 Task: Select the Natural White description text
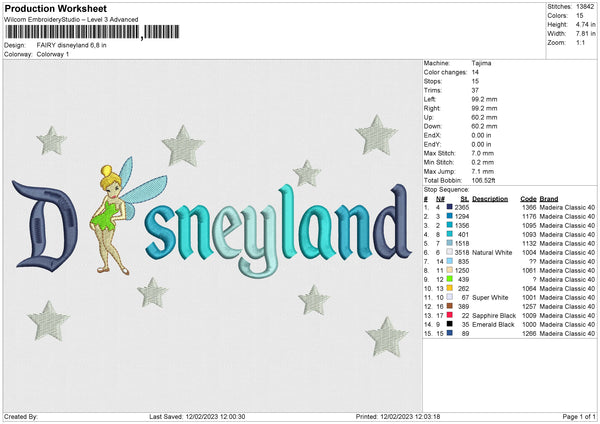pyautogui.click(x=492, y=252)
